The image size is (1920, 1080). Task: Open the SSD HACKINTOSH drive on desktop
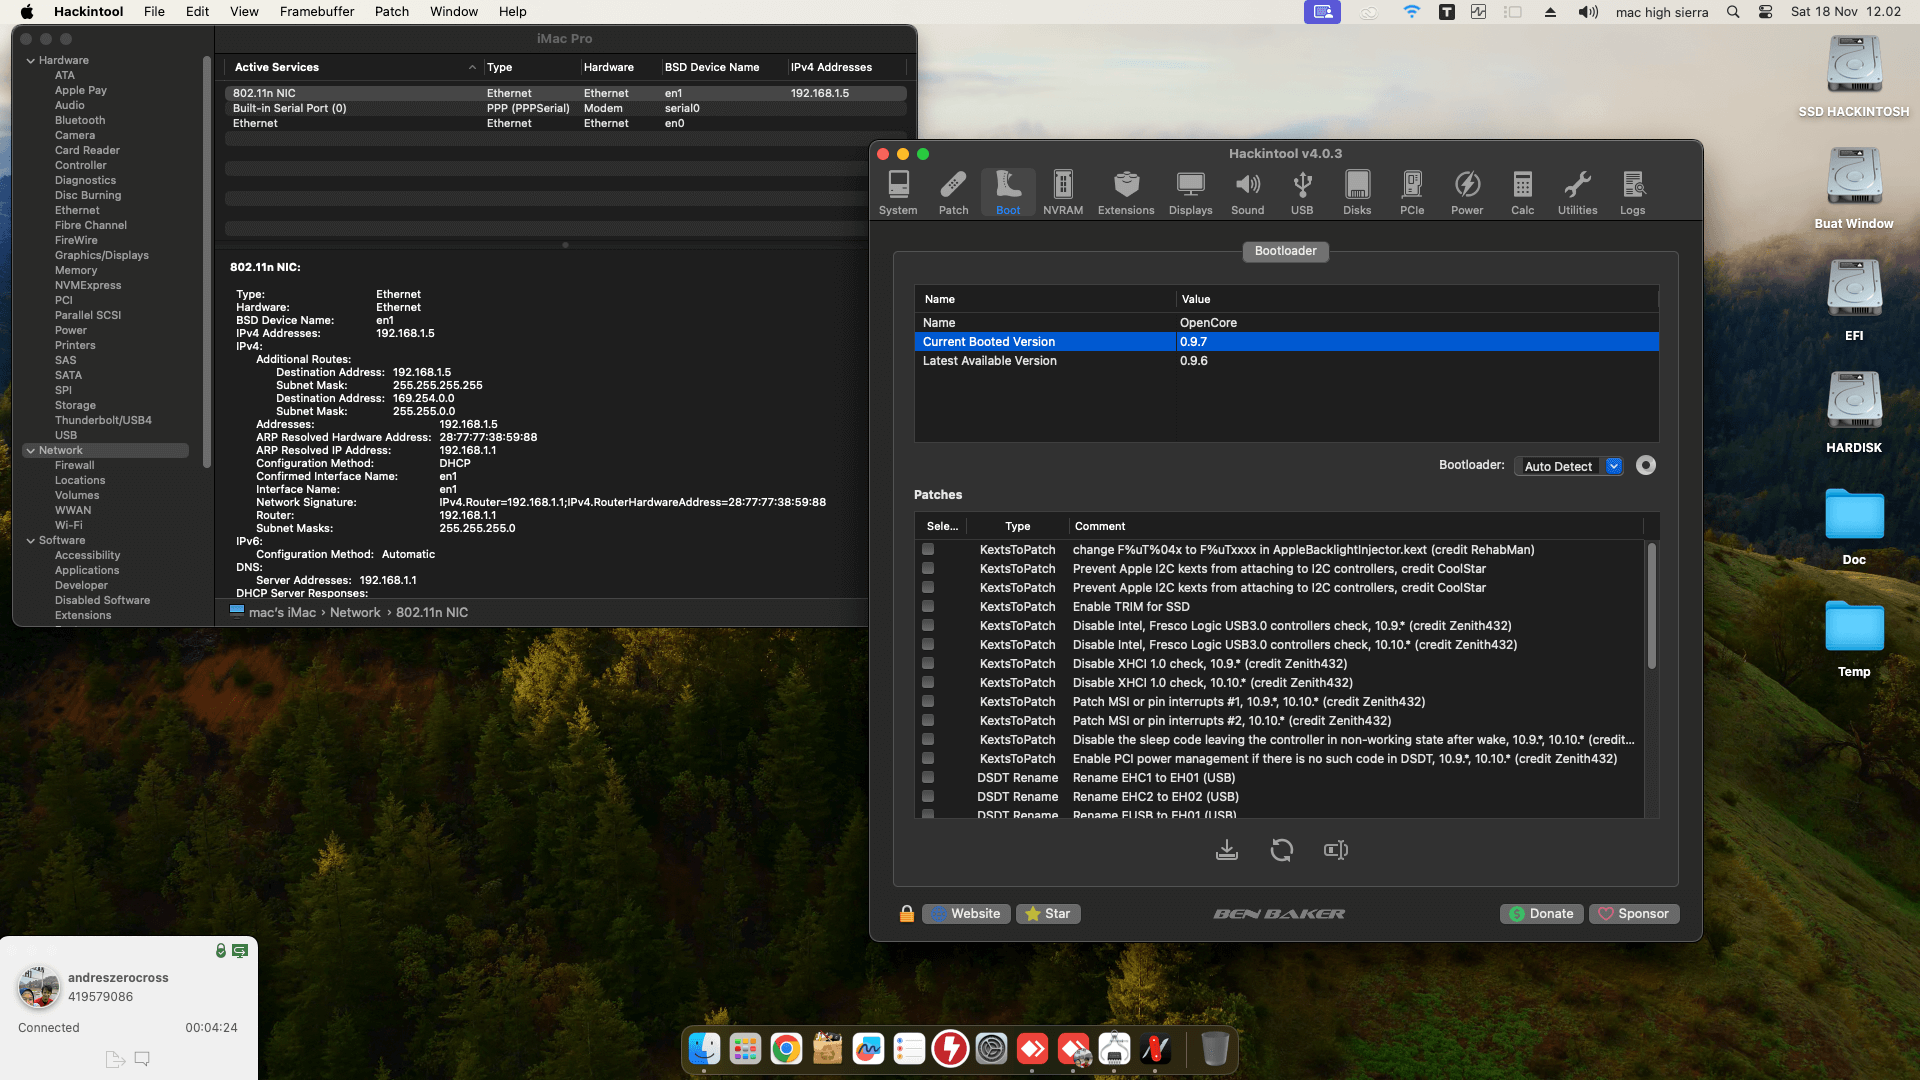pos(1854,76)
